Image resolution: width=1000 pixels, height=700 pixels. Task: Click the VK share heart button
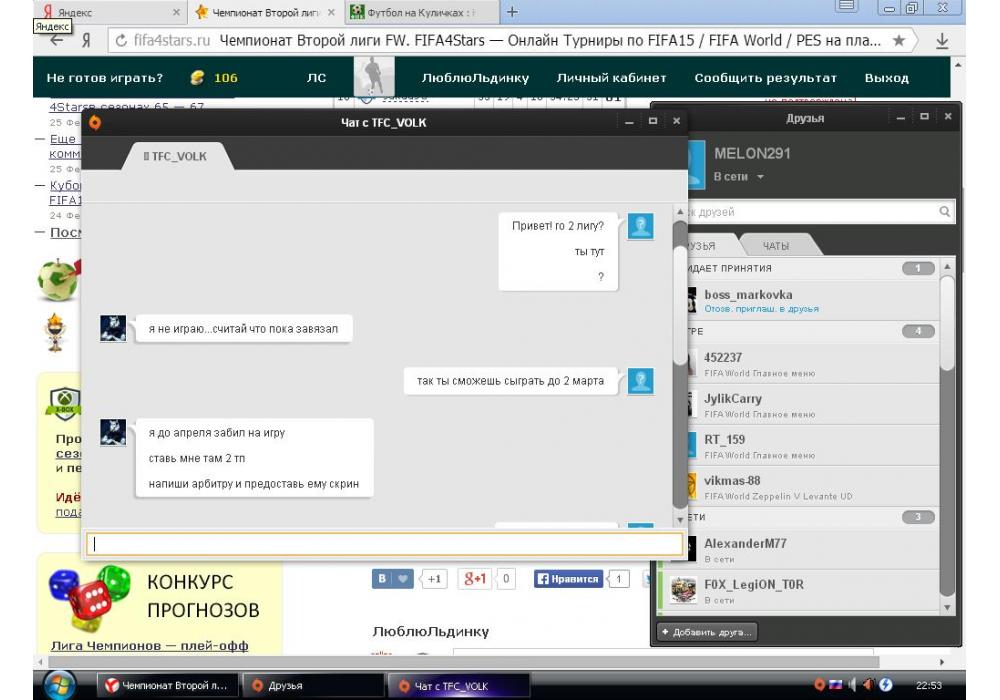[x=393, y=579]
